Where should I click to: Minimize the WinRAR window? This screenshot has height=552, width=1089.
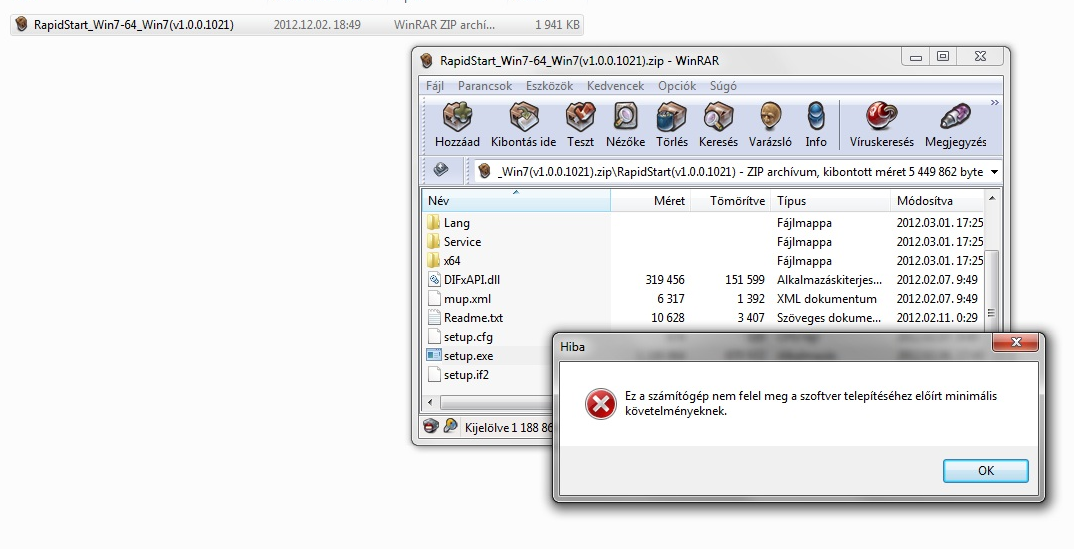click(x=915, y=57)
